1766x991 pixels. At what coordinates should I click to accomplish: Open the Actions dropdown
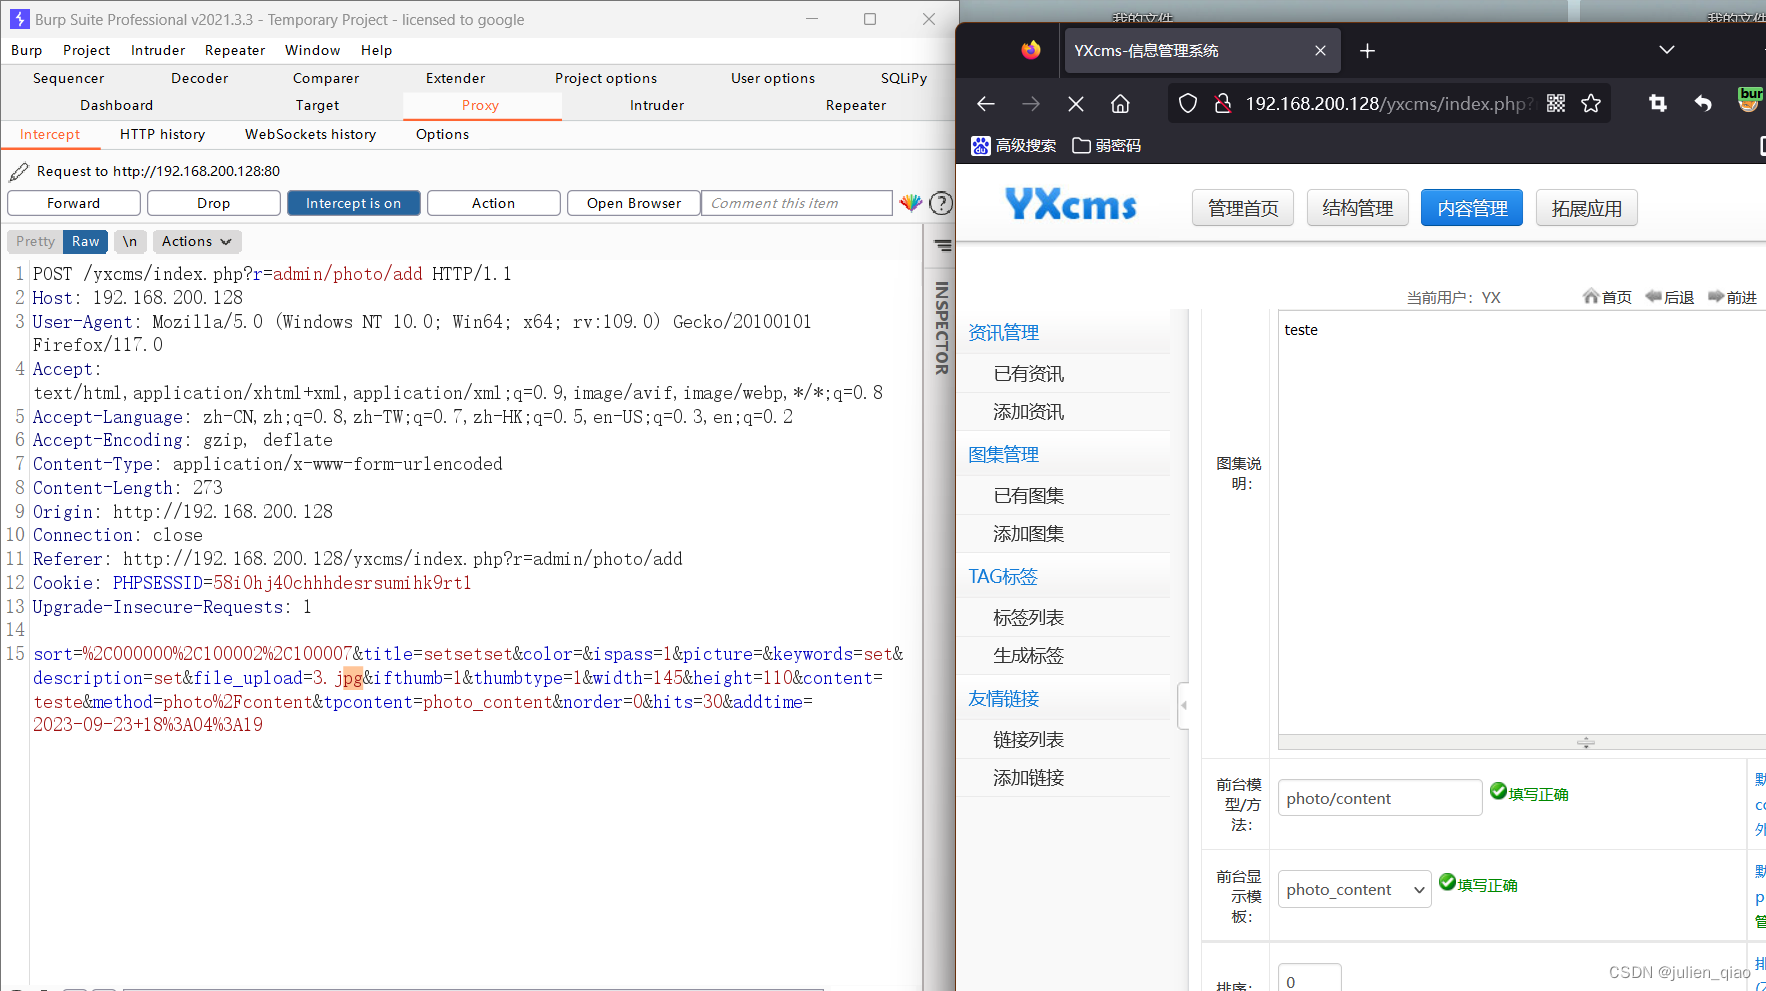(197, 242)
